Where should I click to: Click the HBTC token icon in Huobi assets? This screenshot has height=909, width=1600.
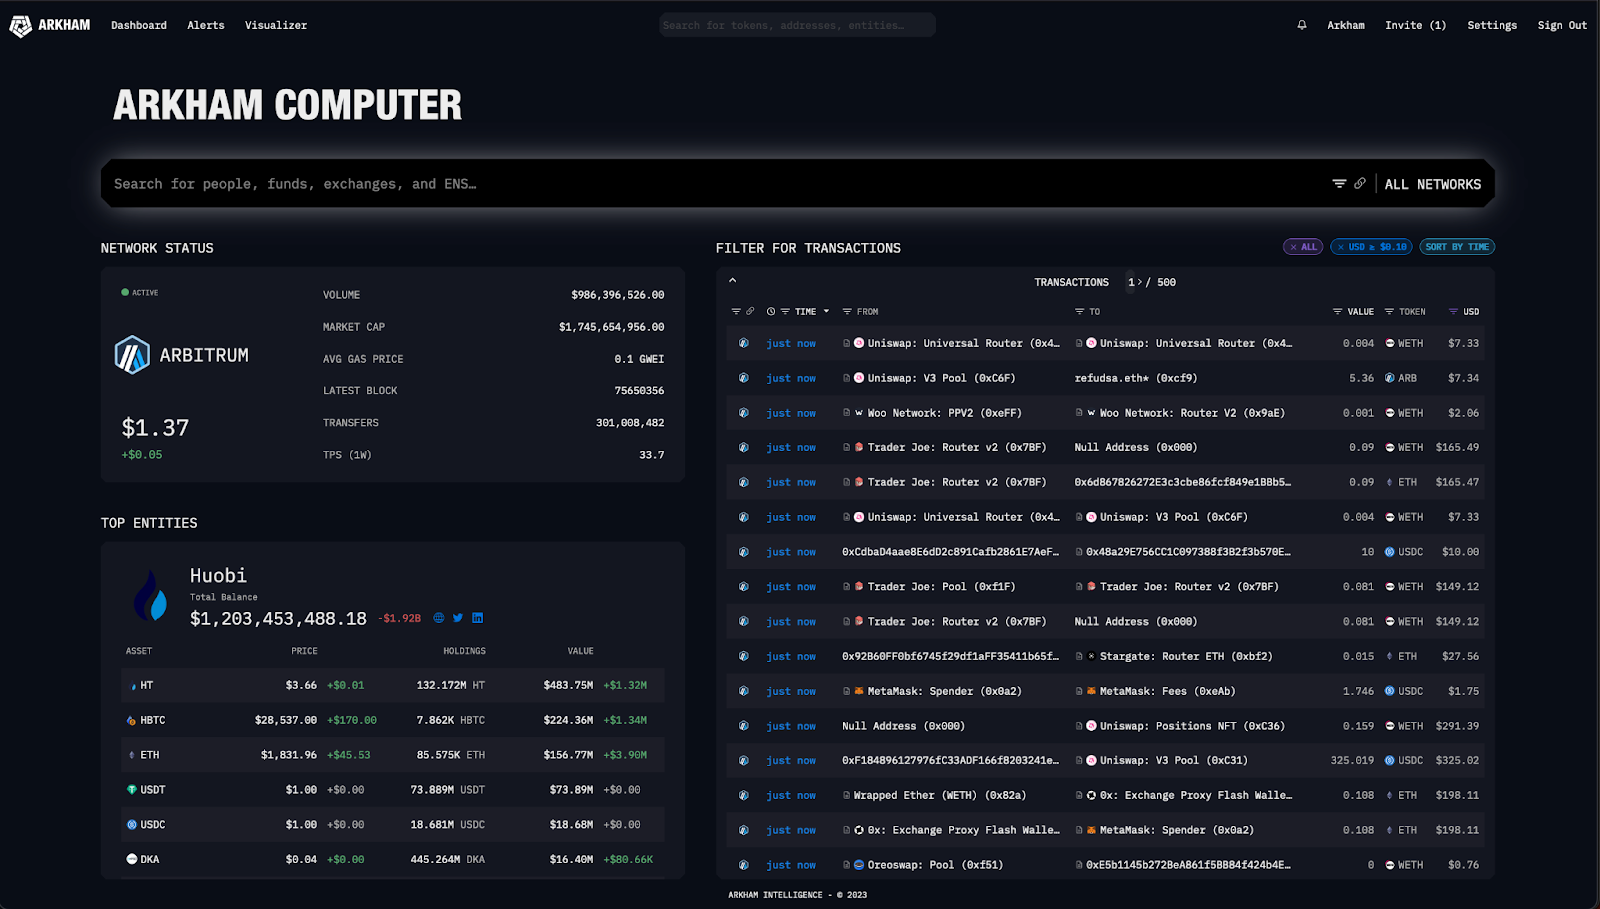(x=132, y=720)
